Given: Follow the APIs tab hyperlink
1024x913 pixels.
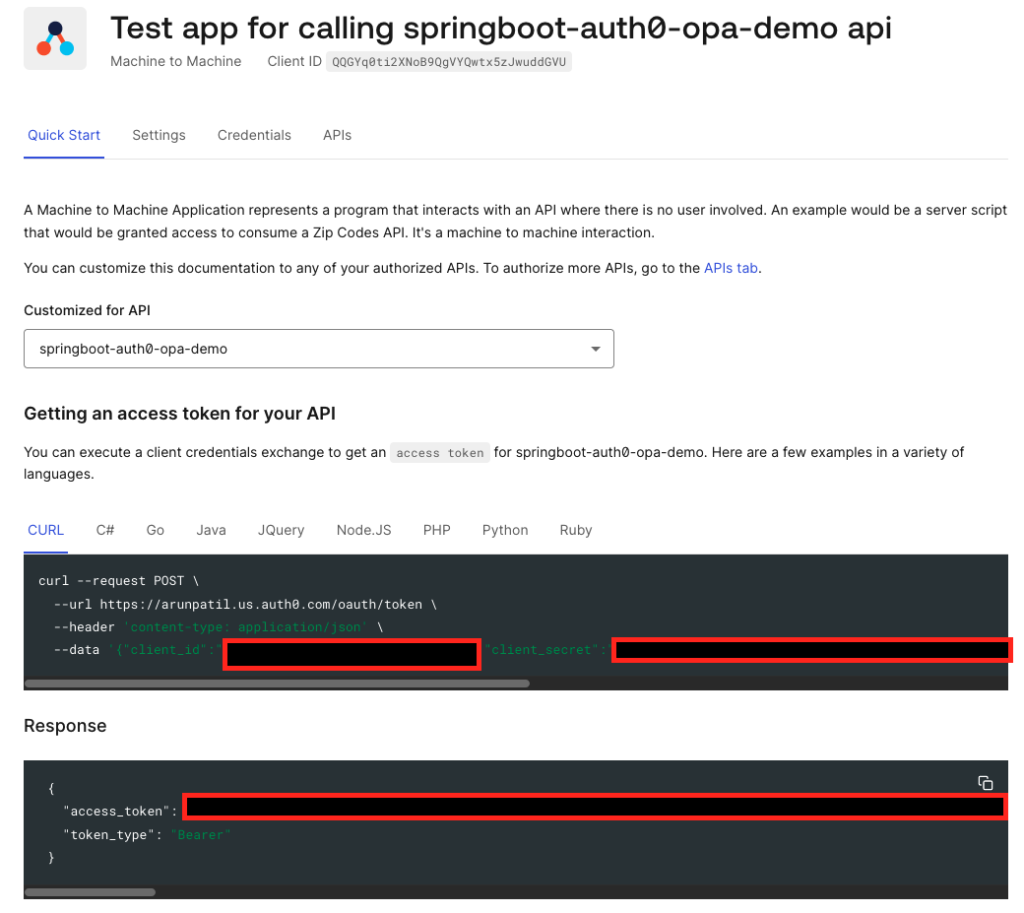Looking at the screenshot, I should 731,268.
